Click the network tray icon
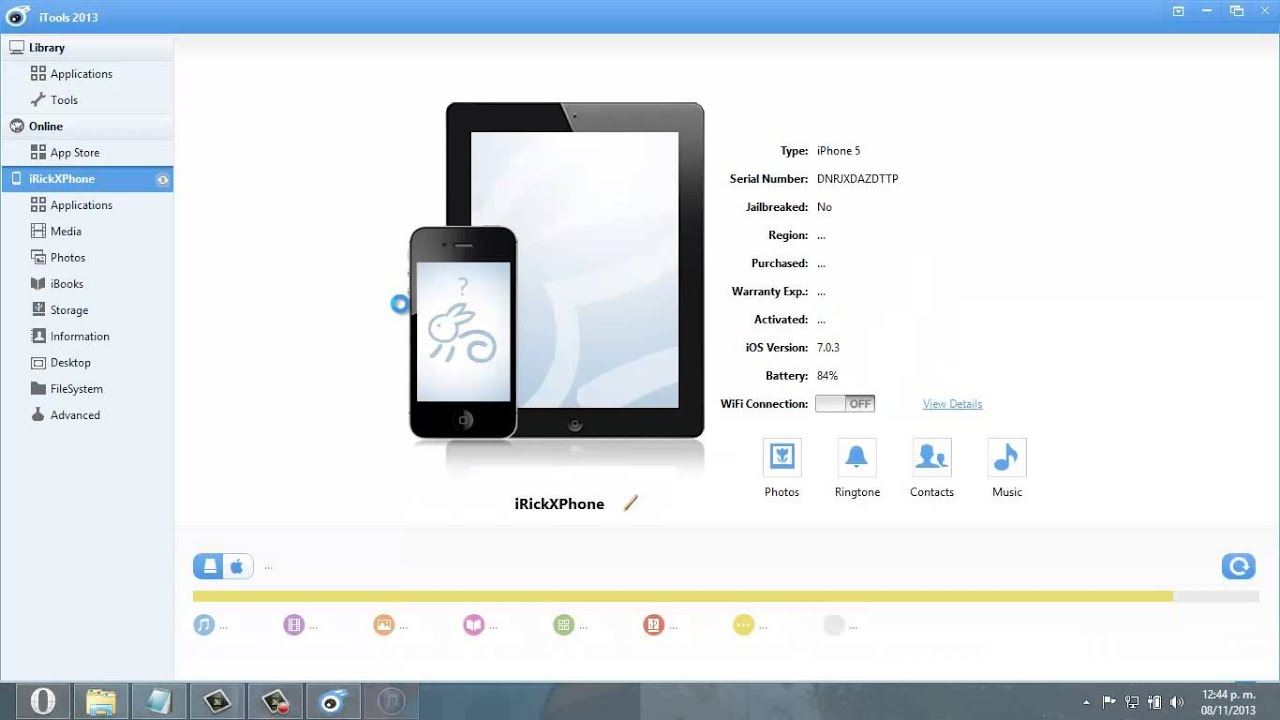The height and width of the screenshot is (720, 1280). point(1132,702)
